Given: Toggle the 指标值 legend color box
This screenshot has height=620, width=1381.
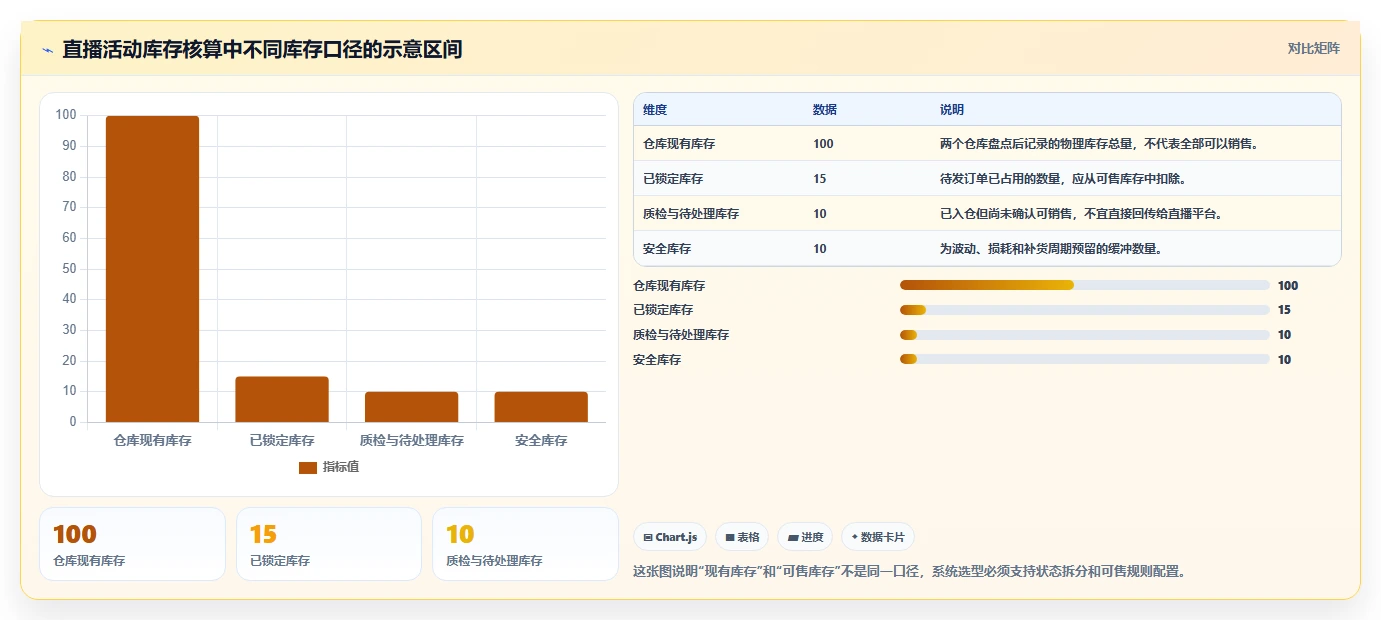Looking at the screenshot, I should click(308, 467).
